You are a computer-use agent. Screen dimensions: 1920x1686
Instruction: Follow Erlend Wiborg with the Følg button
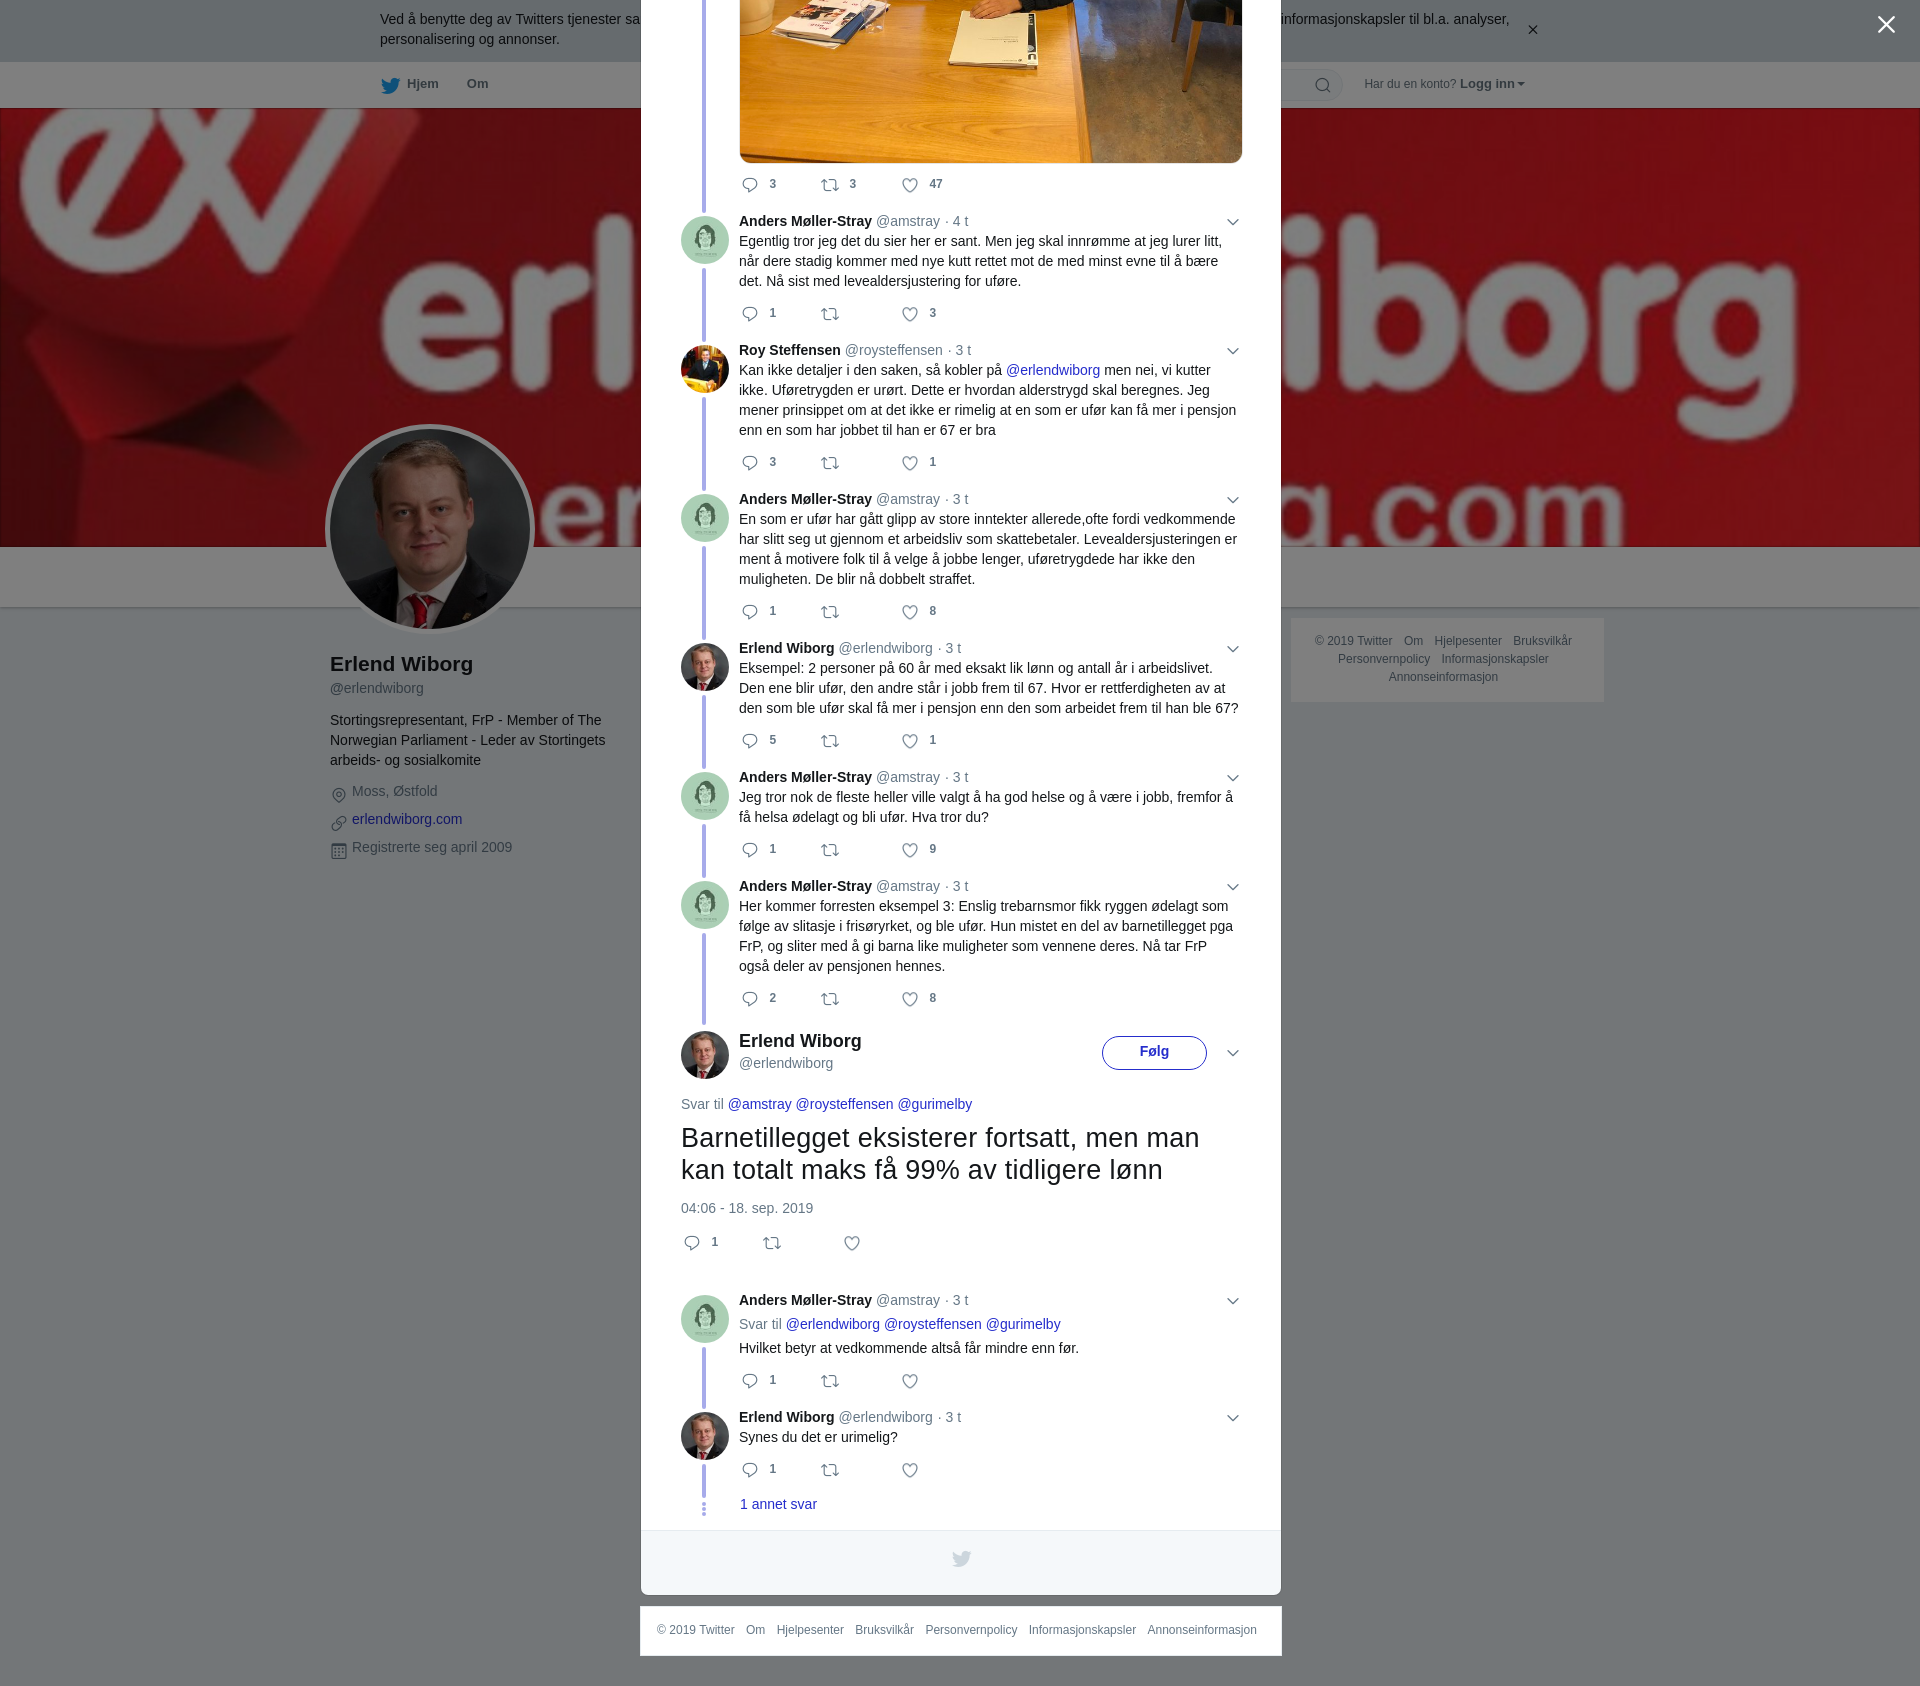(x=1154, y=1052)
